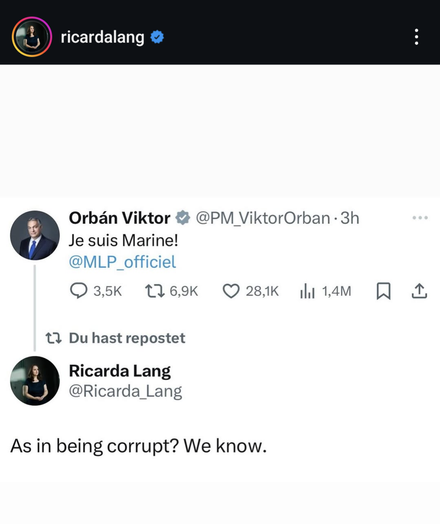Screen dimensions: 440x524
Task: Click the reply icon showing 3,5K
Action: click(x=79, y=290)
